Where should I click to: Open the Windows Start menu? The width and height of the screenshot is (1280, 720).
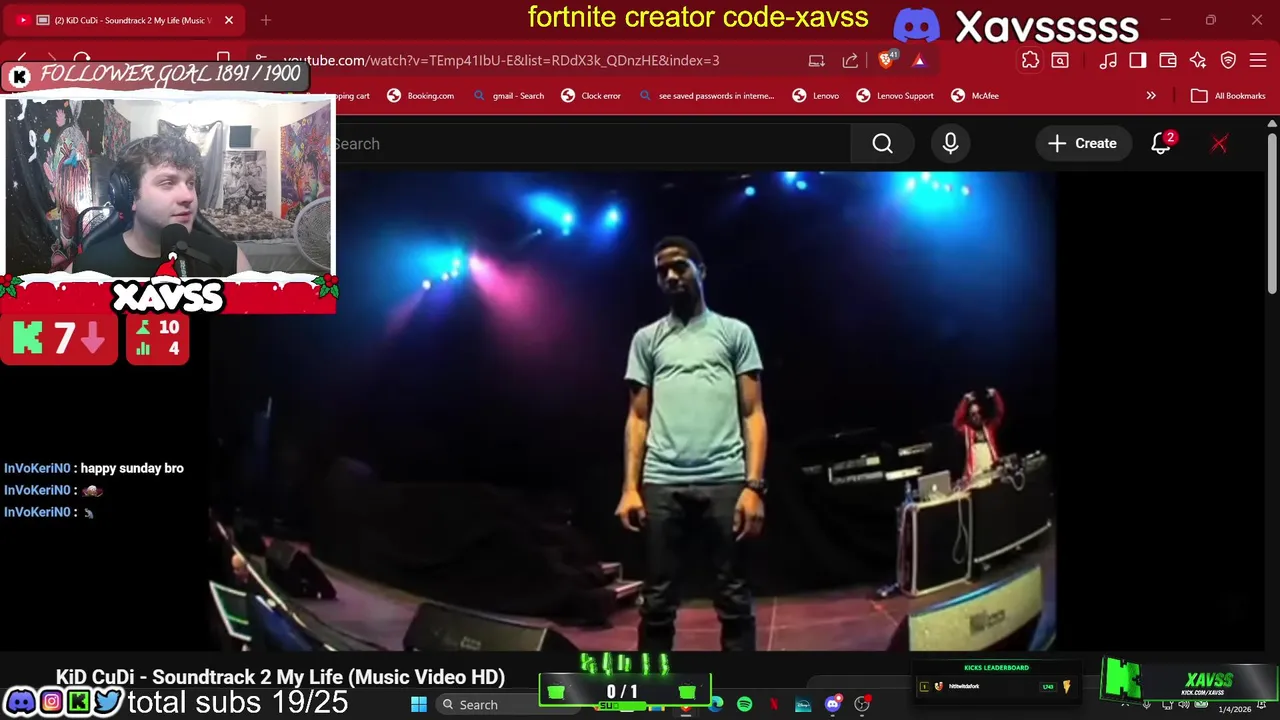[x=419, y=705]
